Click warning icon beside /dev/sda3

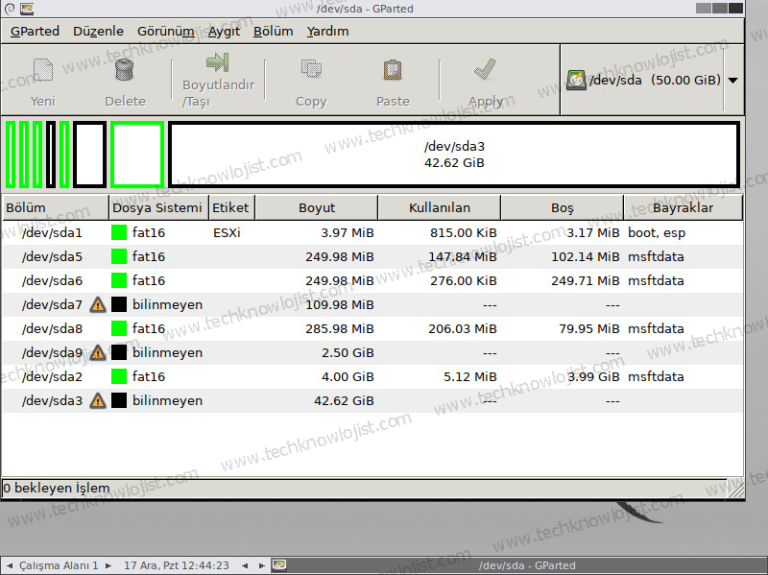tap(98, 401)
